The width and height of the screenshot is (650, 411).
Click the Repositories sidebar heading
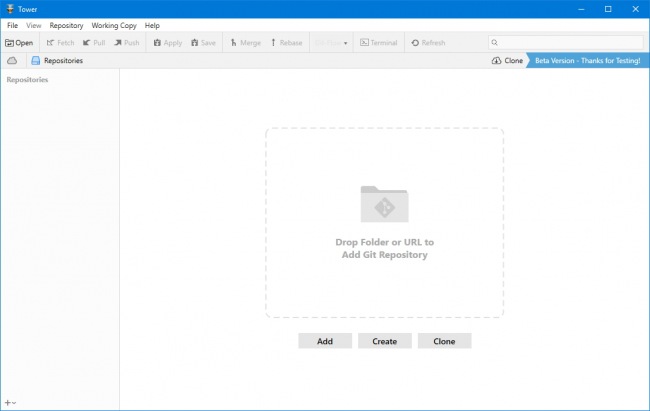click(x=27, y=80)
